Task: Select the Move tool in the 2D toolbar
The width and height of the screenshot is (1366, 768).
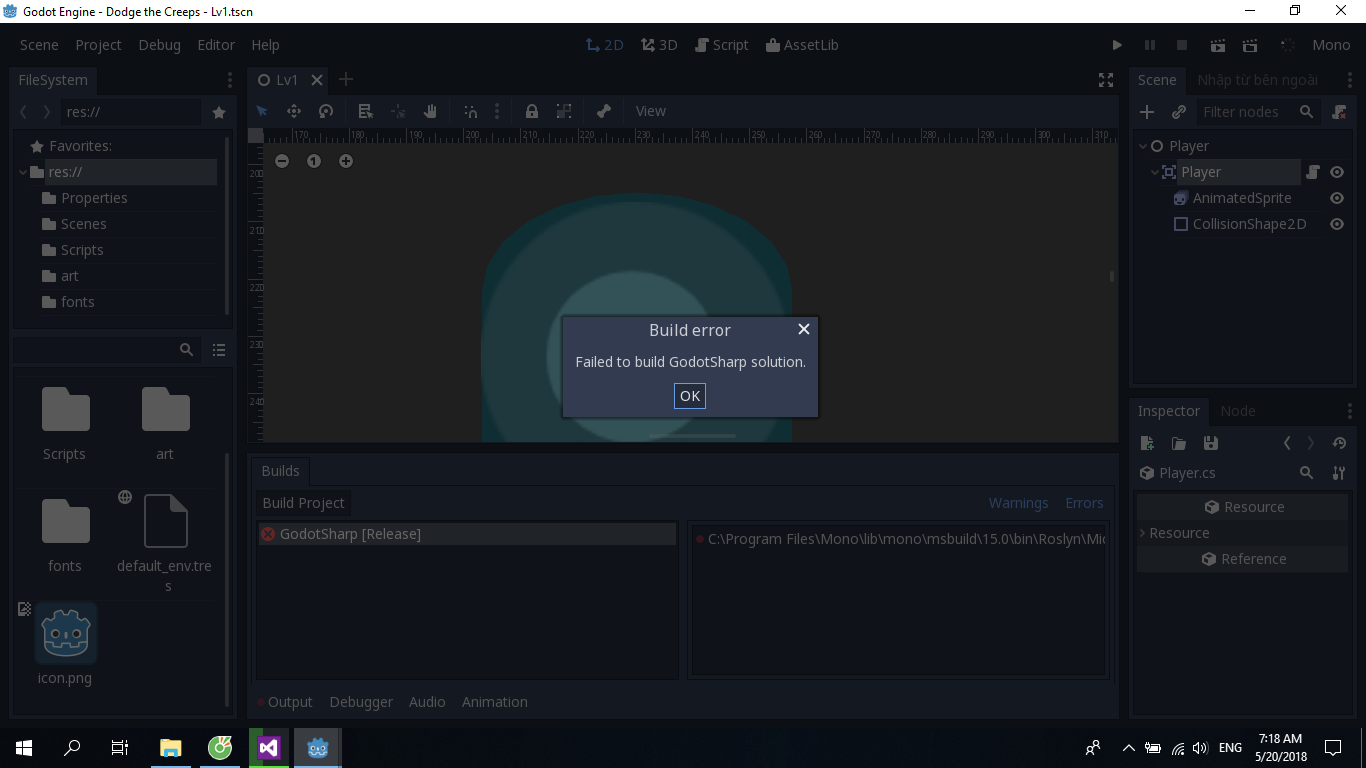Action: pyautogui.click(x=294, y=111)
